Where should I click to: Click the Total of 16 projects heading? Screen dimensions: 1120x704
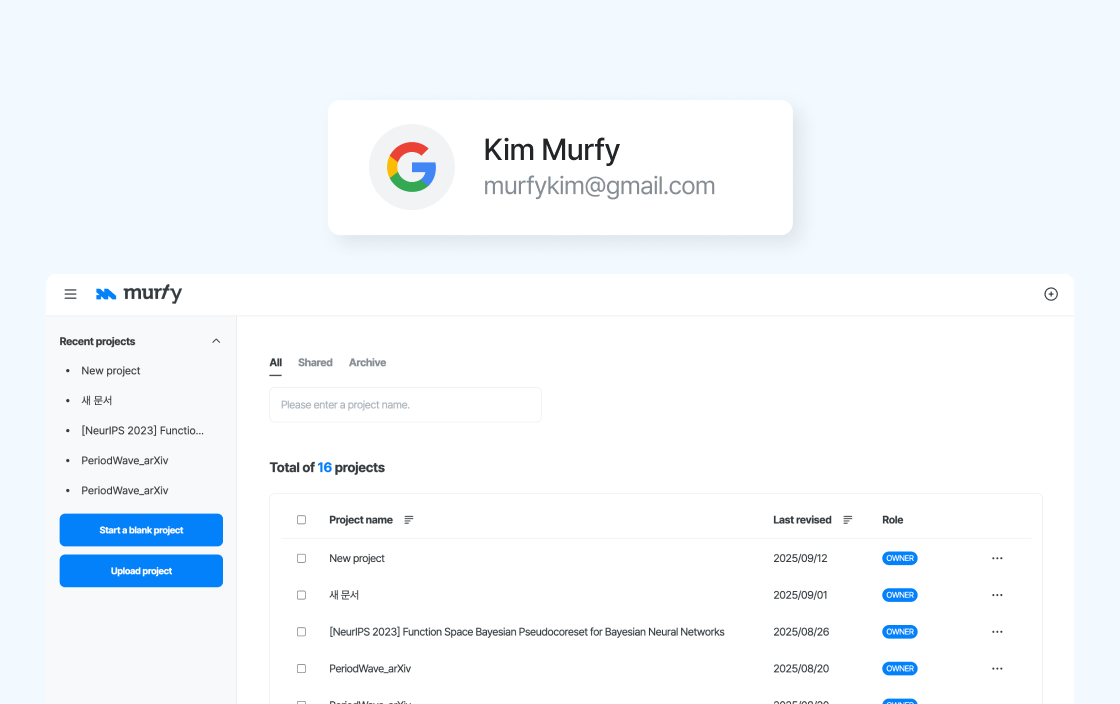point(327,468)
